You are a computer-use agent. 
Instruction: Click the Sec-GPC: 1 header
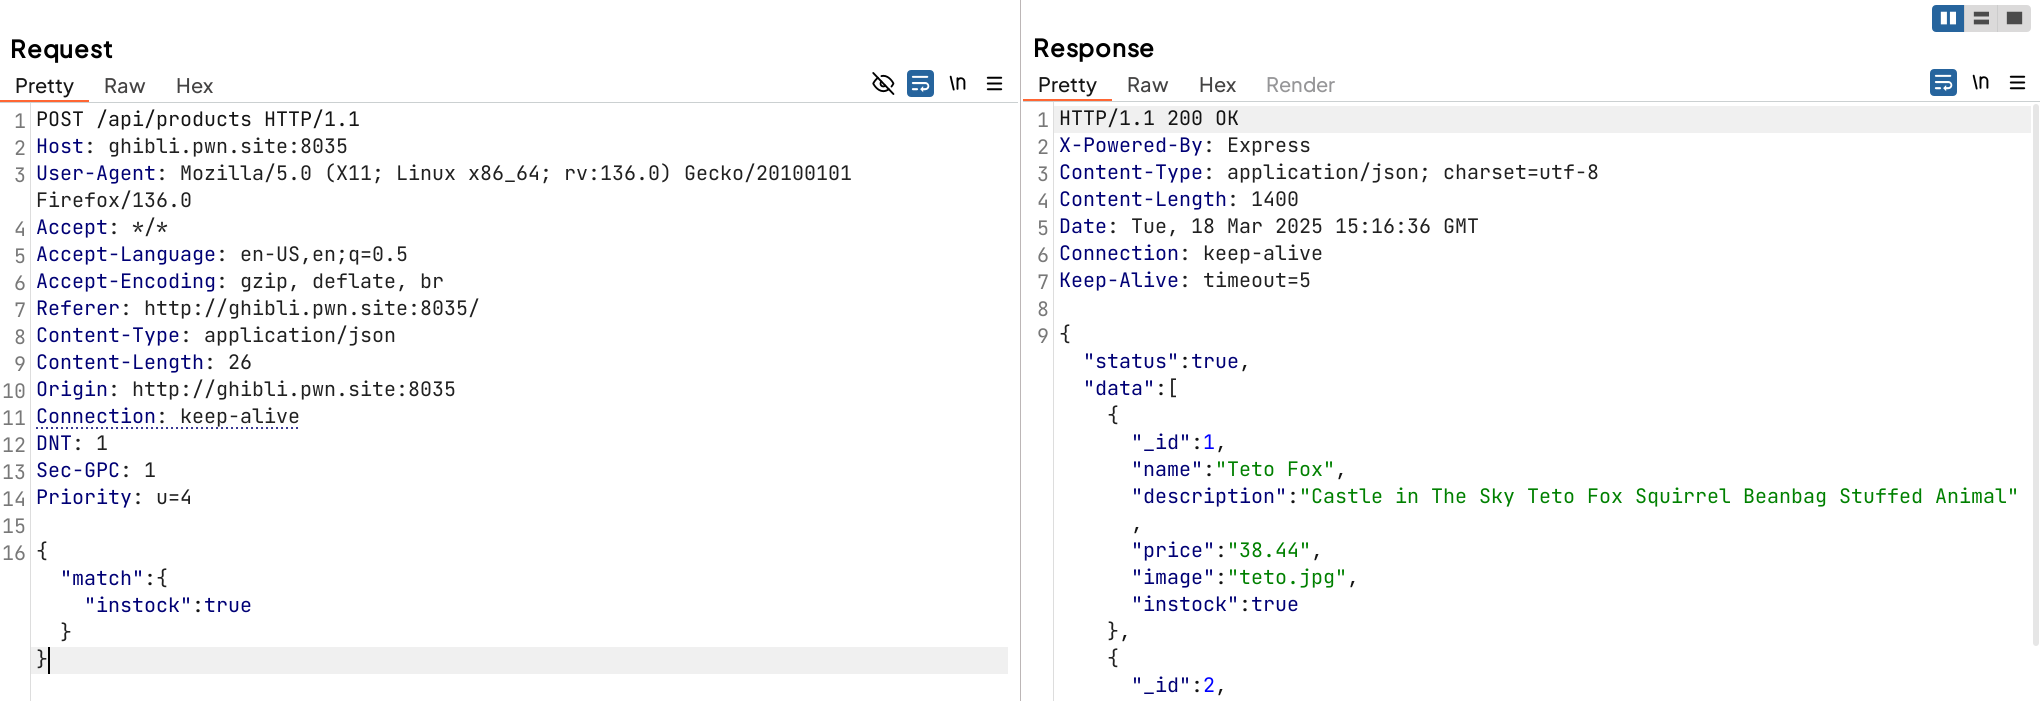coord(96,470)
